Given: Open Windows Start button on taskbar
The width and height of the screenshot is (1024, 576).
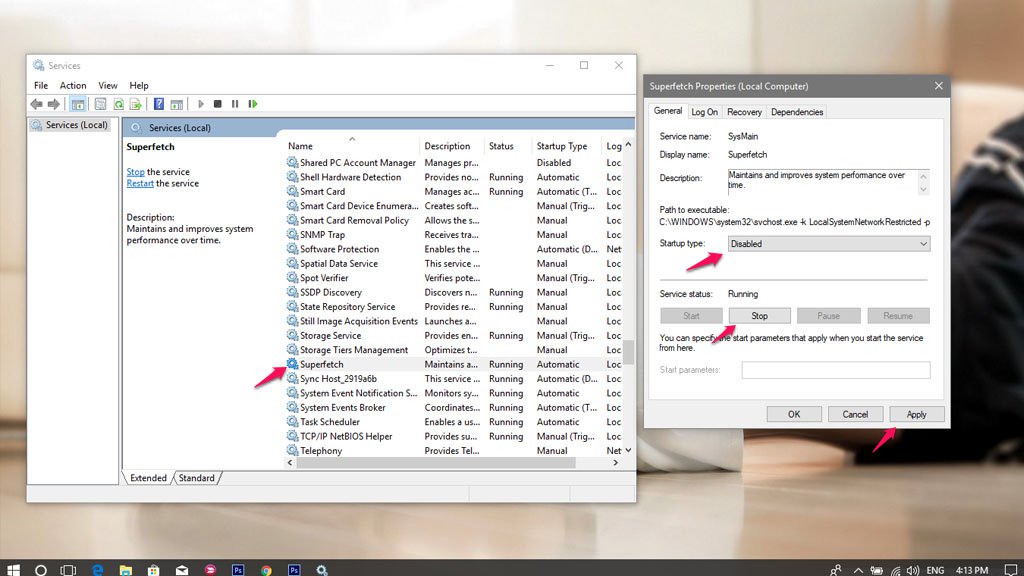Looking at the screenshot, I should tap(13, 569).
